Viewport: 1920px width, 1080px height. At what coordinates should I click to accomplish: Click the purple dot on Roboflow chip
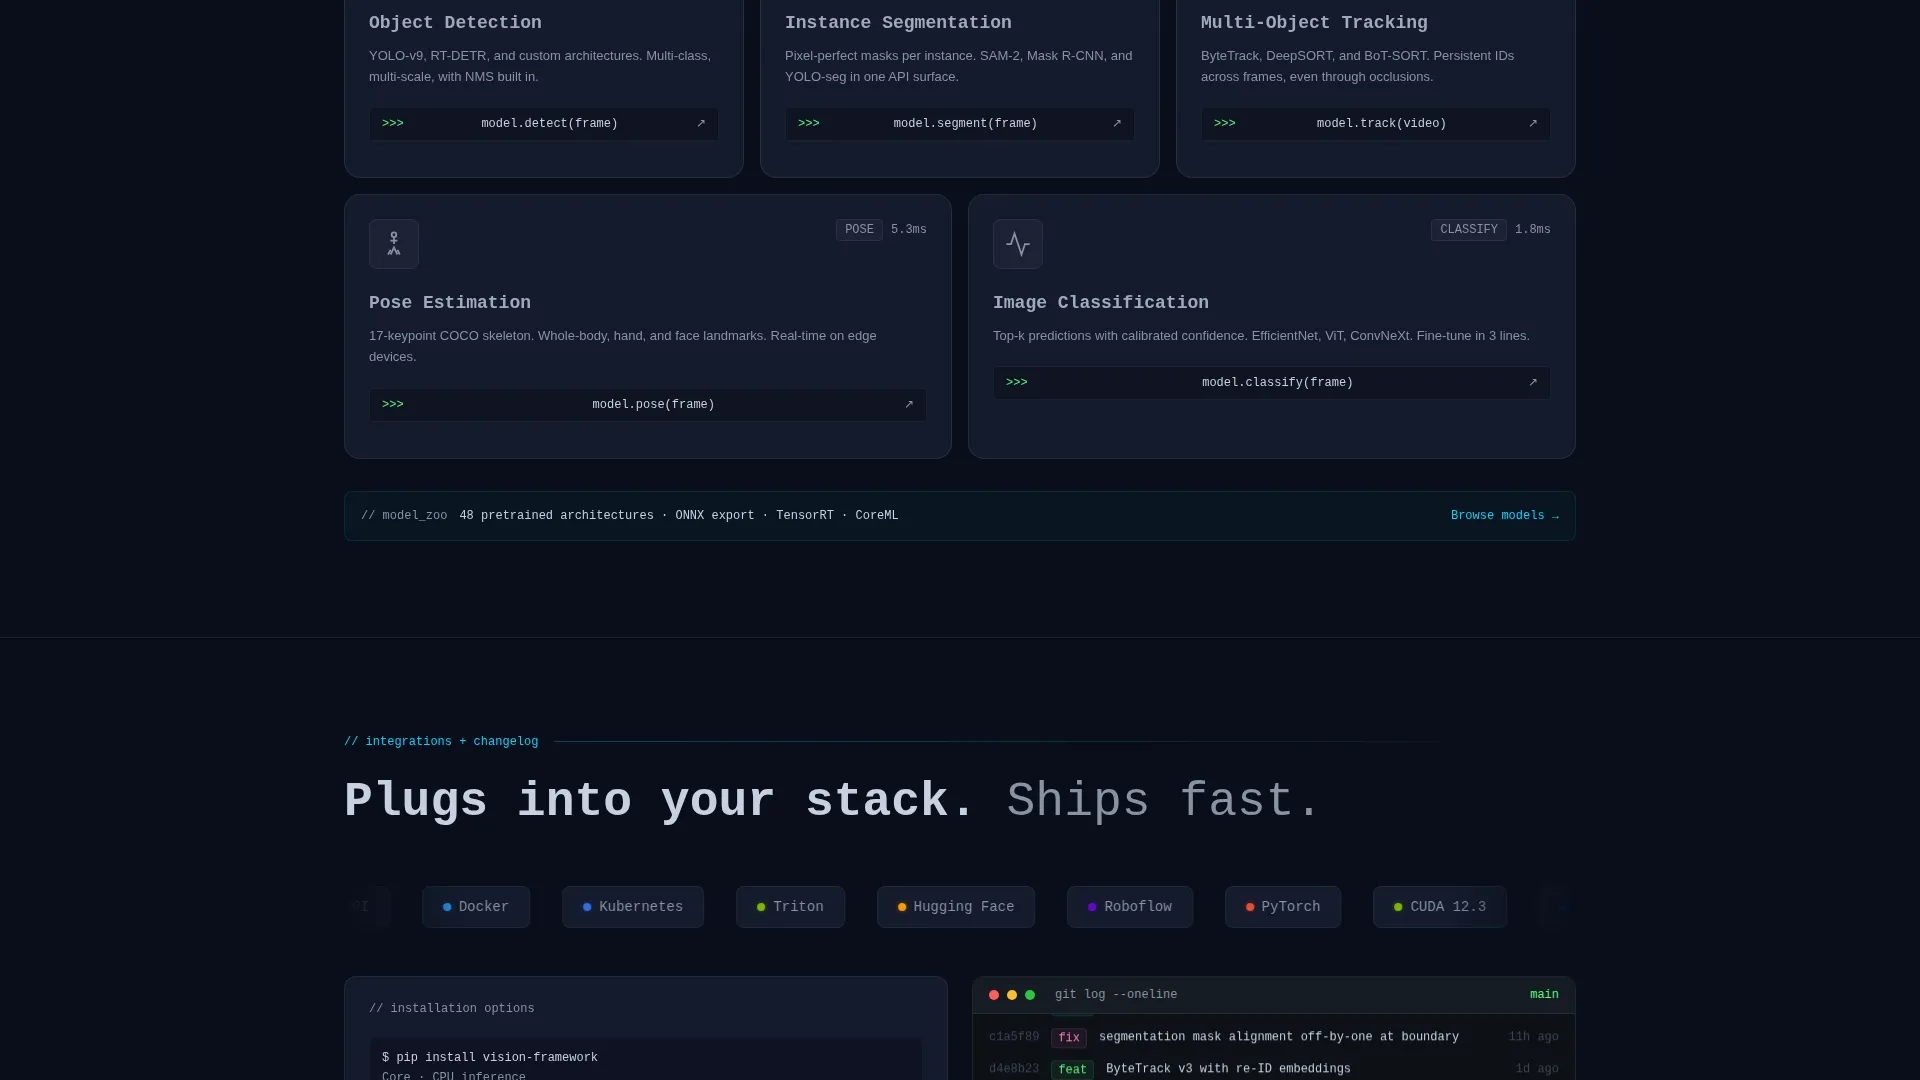[x=1092, y=907]
